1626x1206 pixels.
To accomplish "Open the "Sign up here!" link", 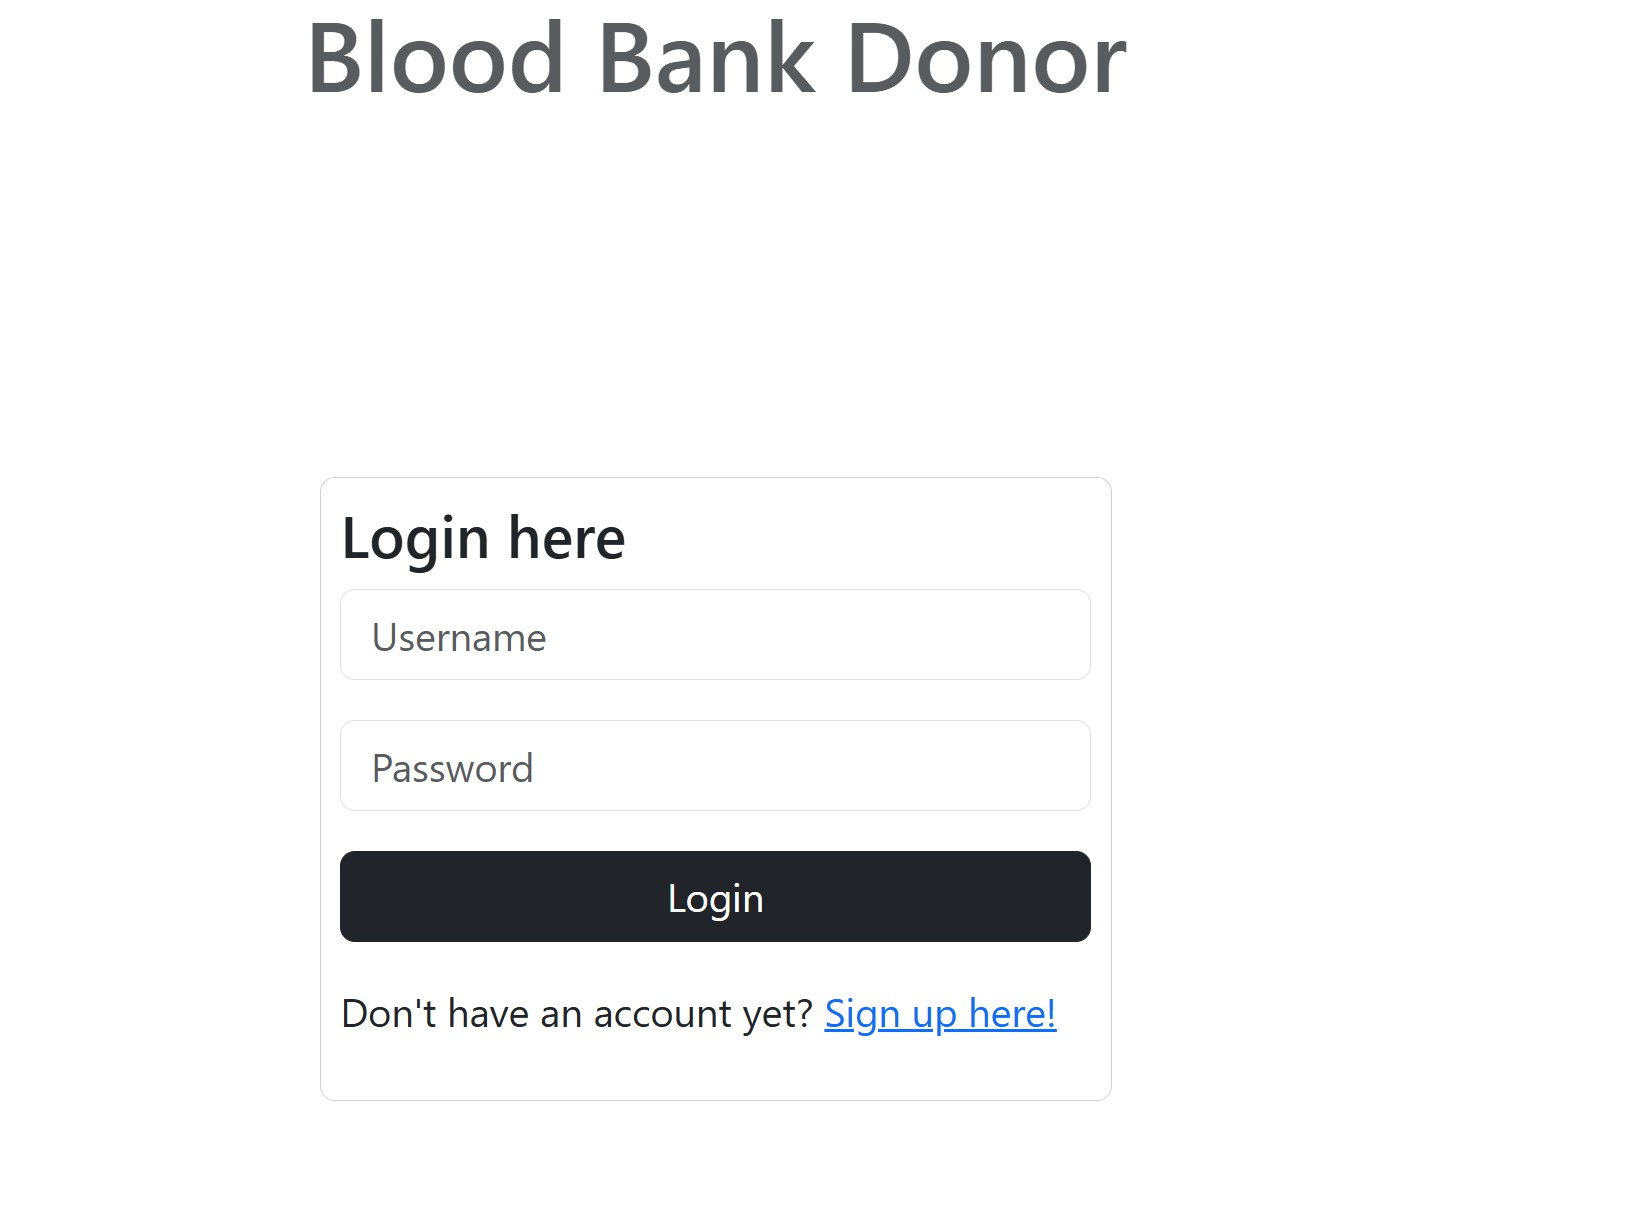I will (940, 1014).
